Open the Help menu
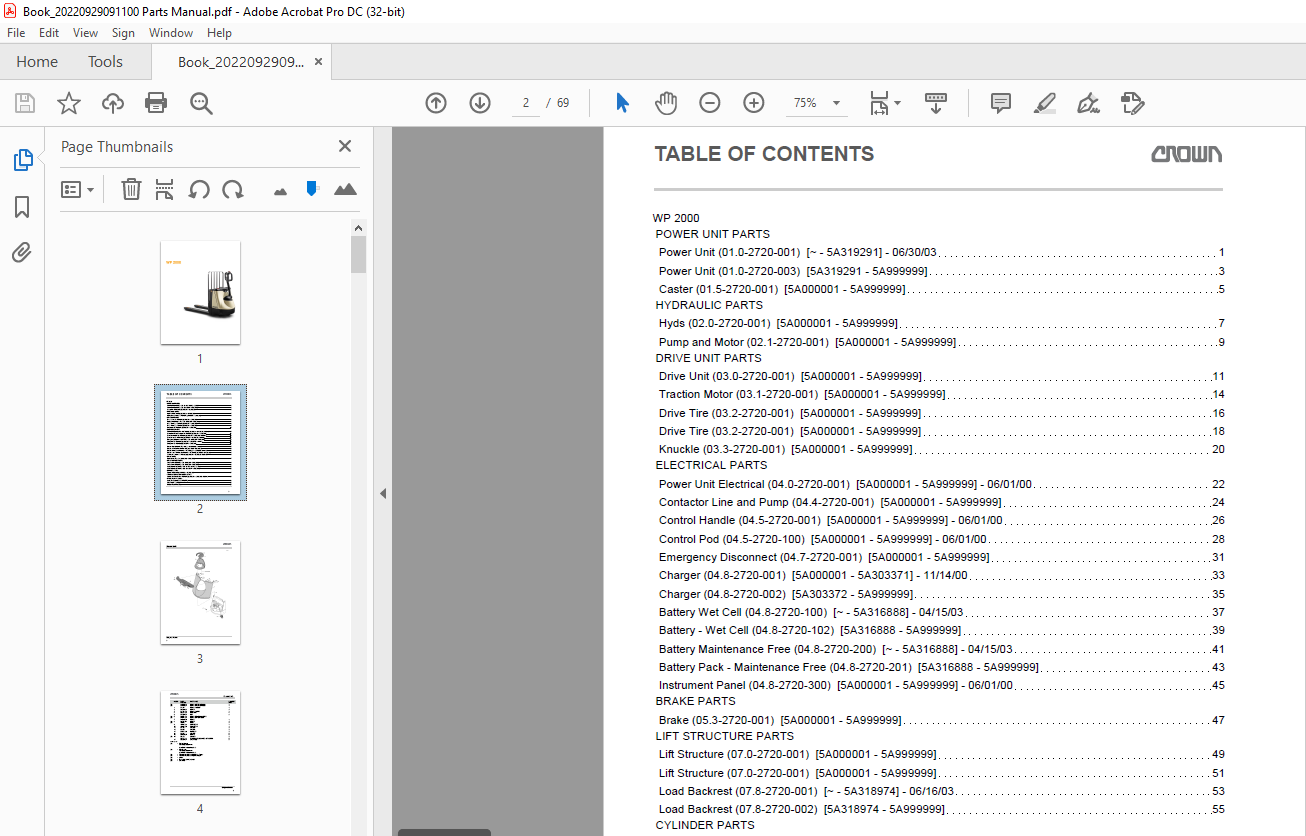 pyautogui.click(x=219, y=33)
